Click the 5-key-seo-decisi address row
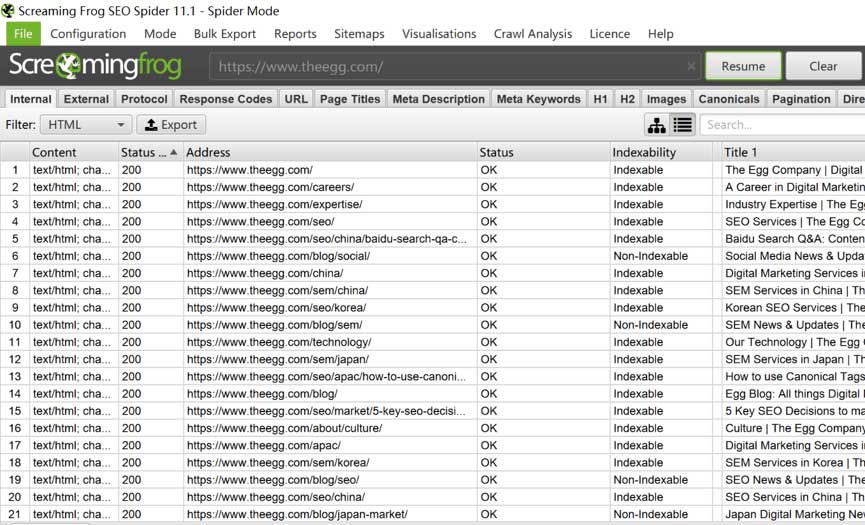865x525 pixels. coord(327,411)
